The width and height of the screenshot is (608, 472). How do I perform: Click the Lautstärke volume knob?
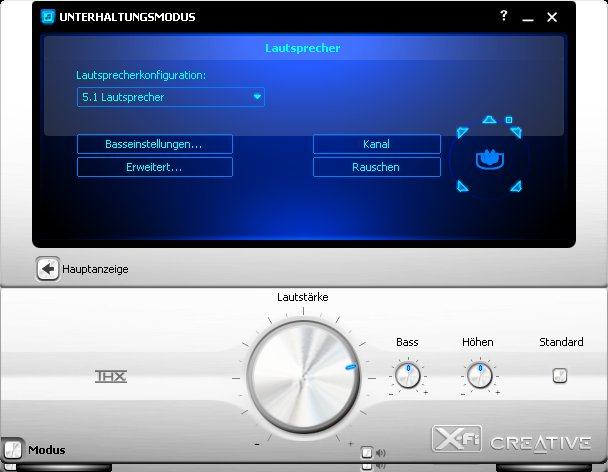pyautogui.click(x=304, y=377)
